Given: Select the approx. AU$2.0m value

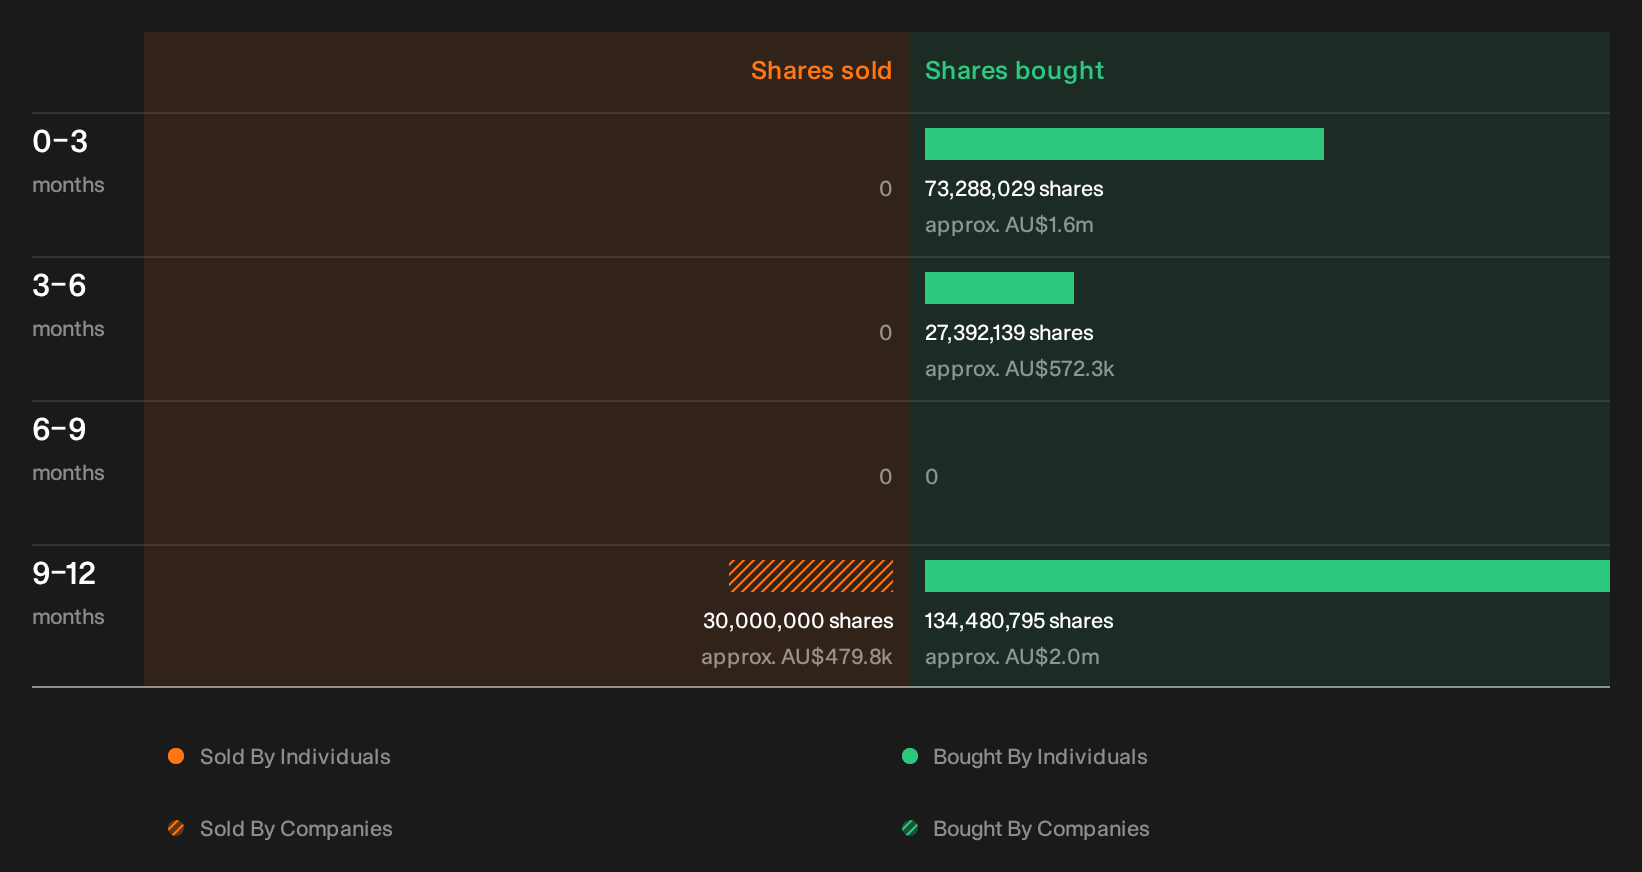Looking at the screenshot, I should point(1012,657).
